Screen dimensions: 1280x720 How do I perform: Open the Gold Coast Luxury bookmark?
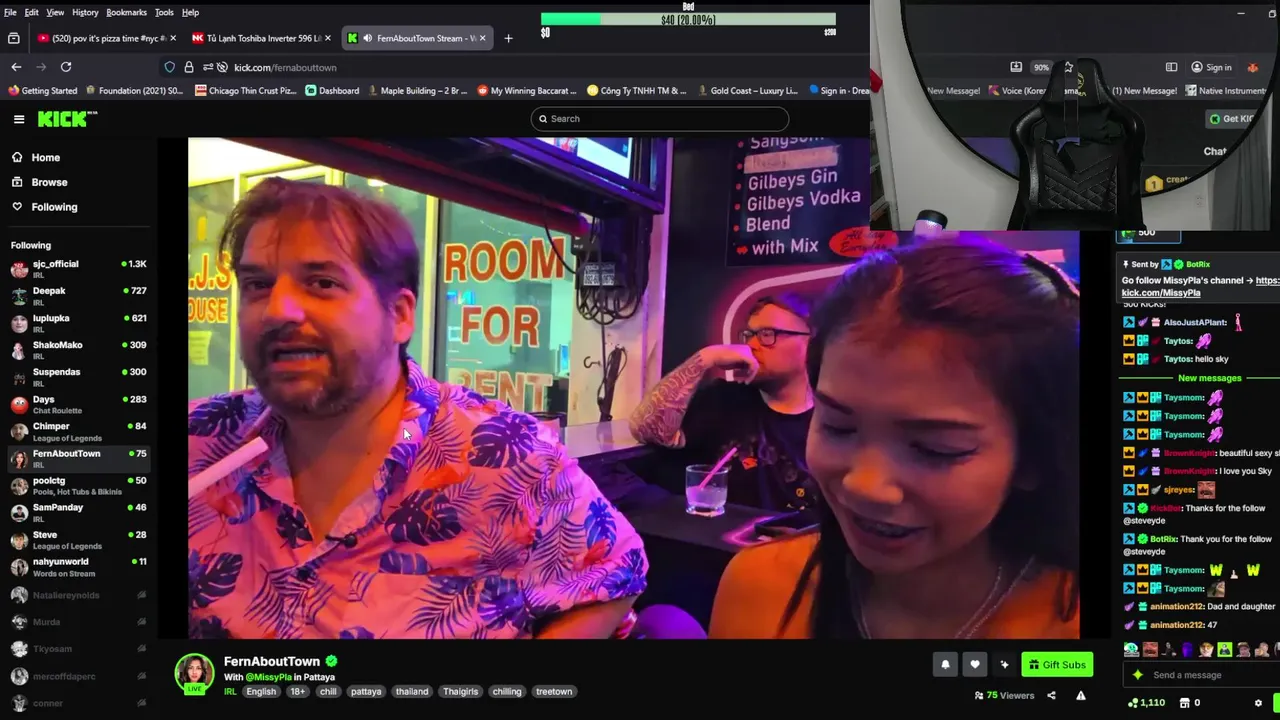coord(747,90)
